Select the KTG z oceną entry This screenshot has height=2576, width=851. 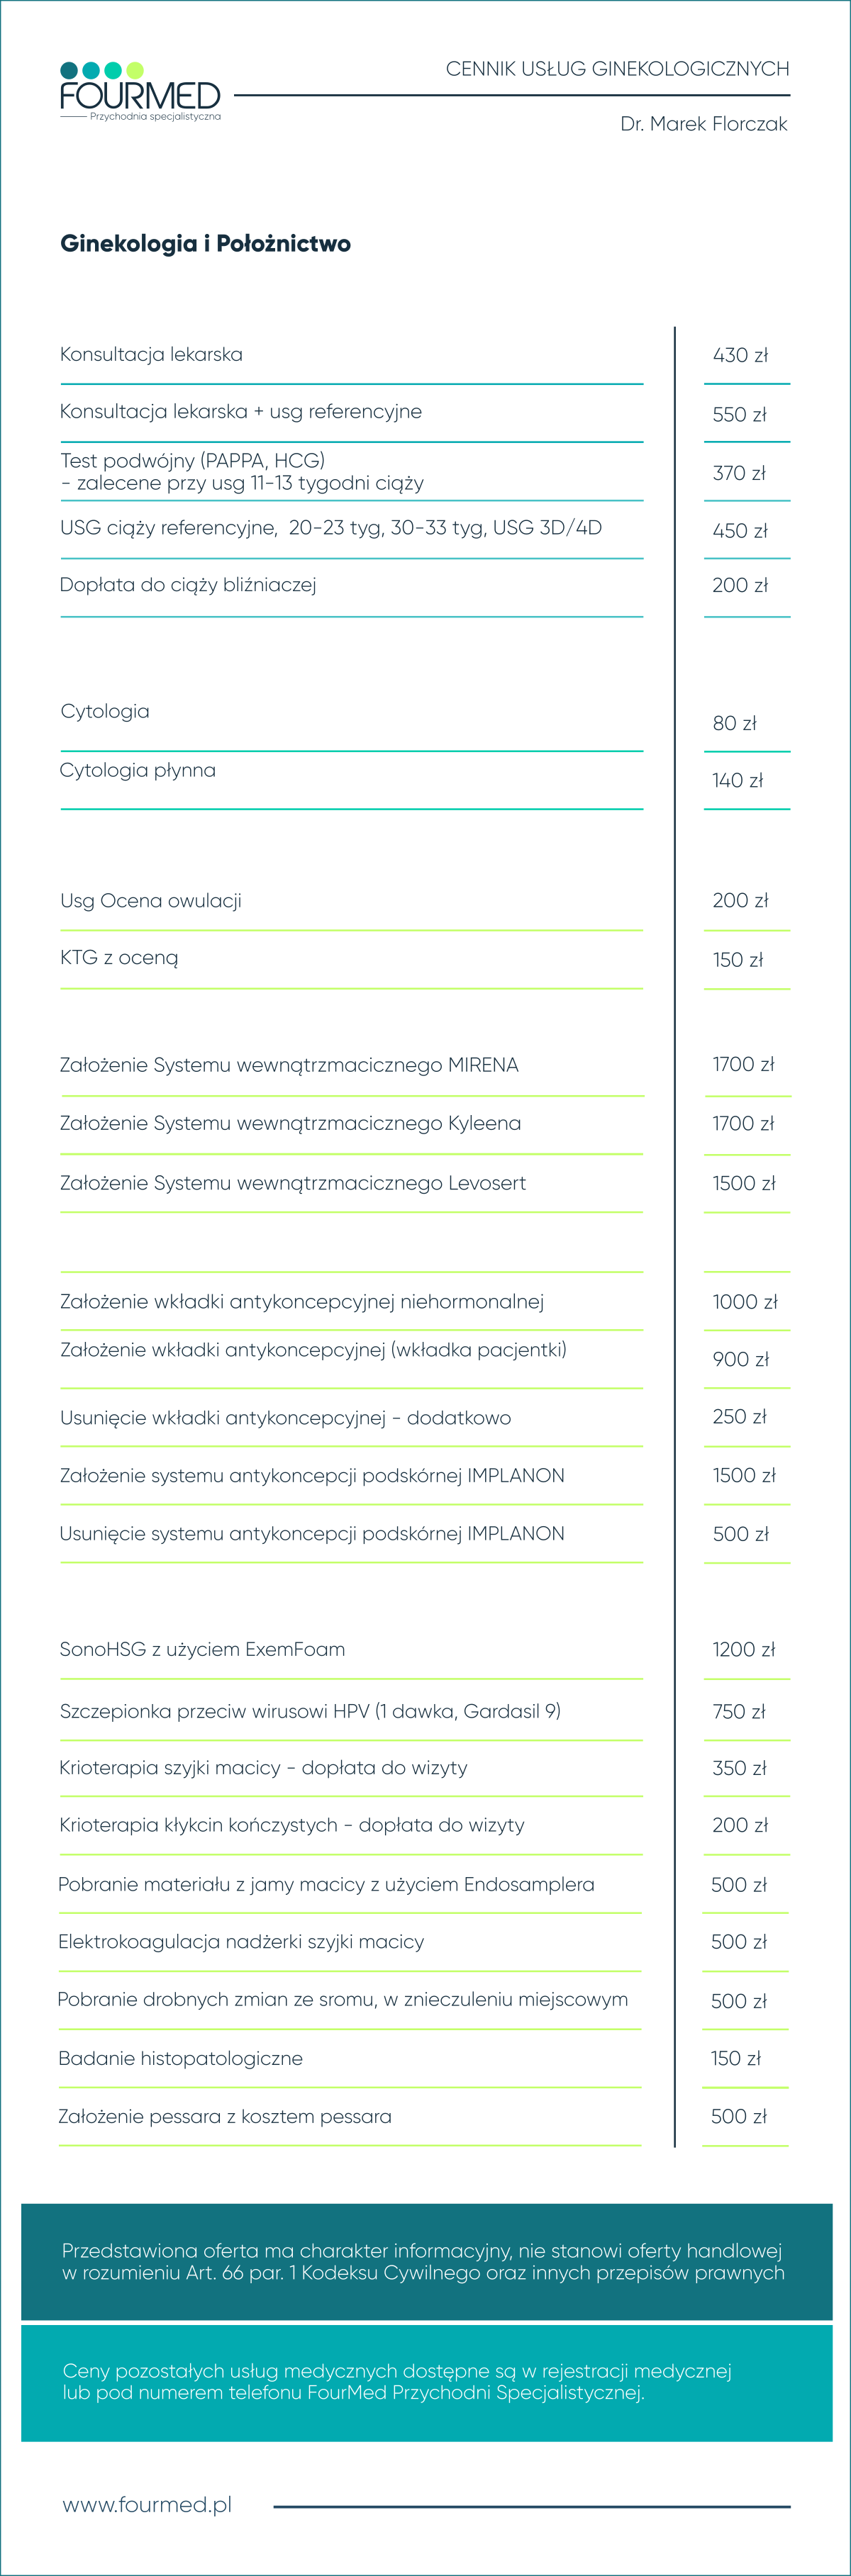tap(119, 957)
